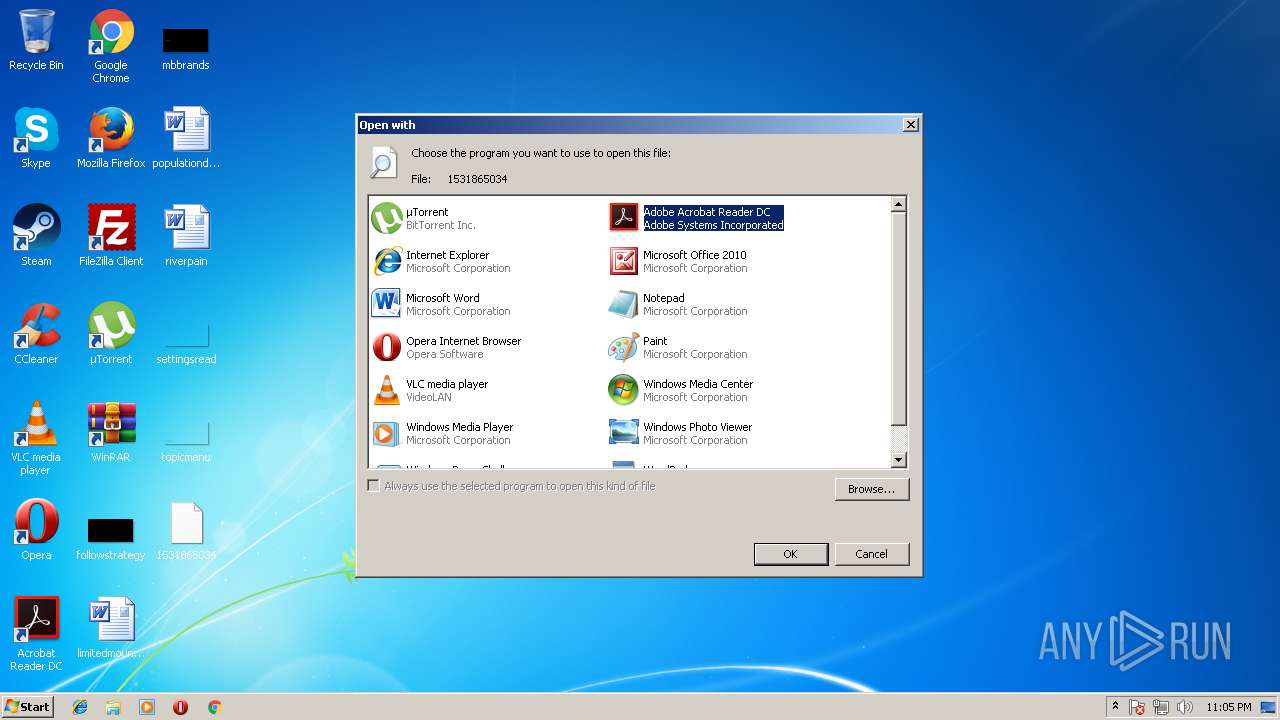The image size is (1280, 720).
Task: Select Opera desktop shortcut
Action: (36, 530)
